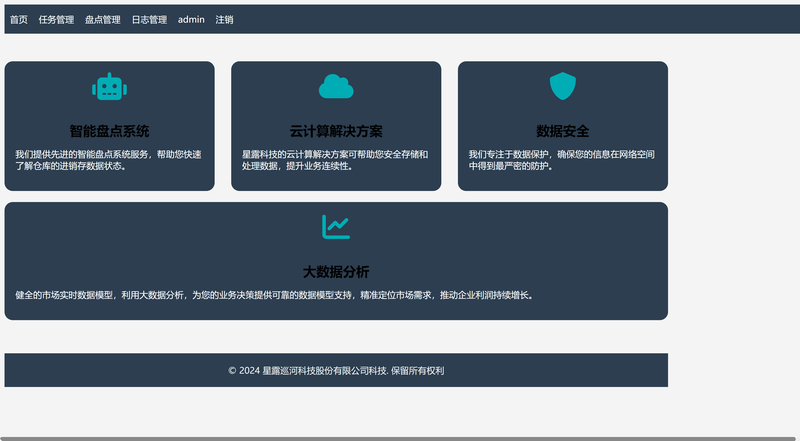Open the 盘点管理 menu item

103,19
